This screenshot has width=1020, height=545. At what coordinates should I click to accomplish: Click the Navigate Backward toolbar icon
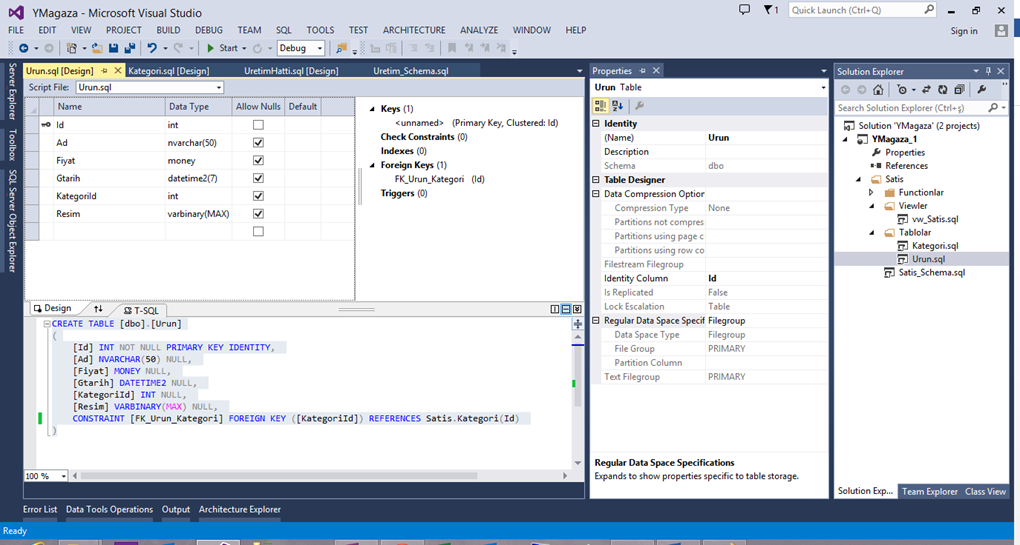(24, 48)
